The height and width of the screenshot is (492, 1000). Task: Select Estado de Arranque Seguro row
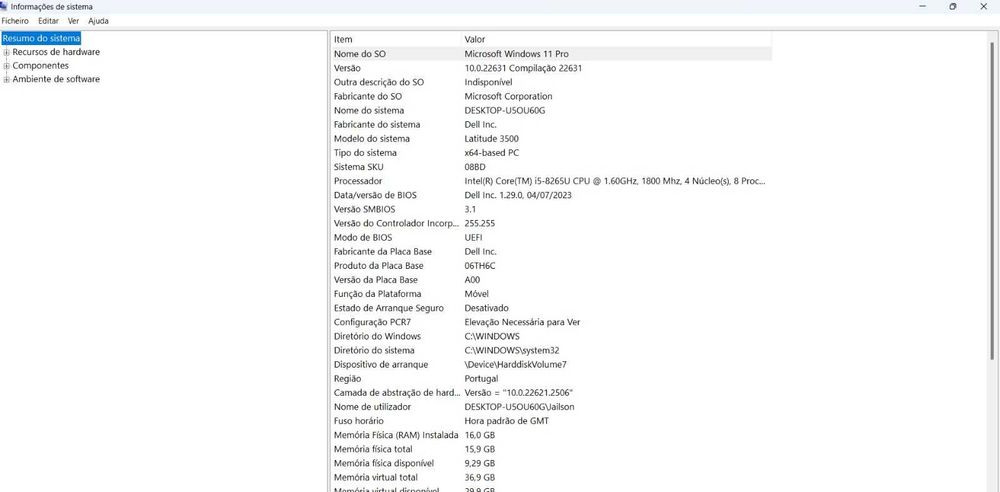point(551,308)
